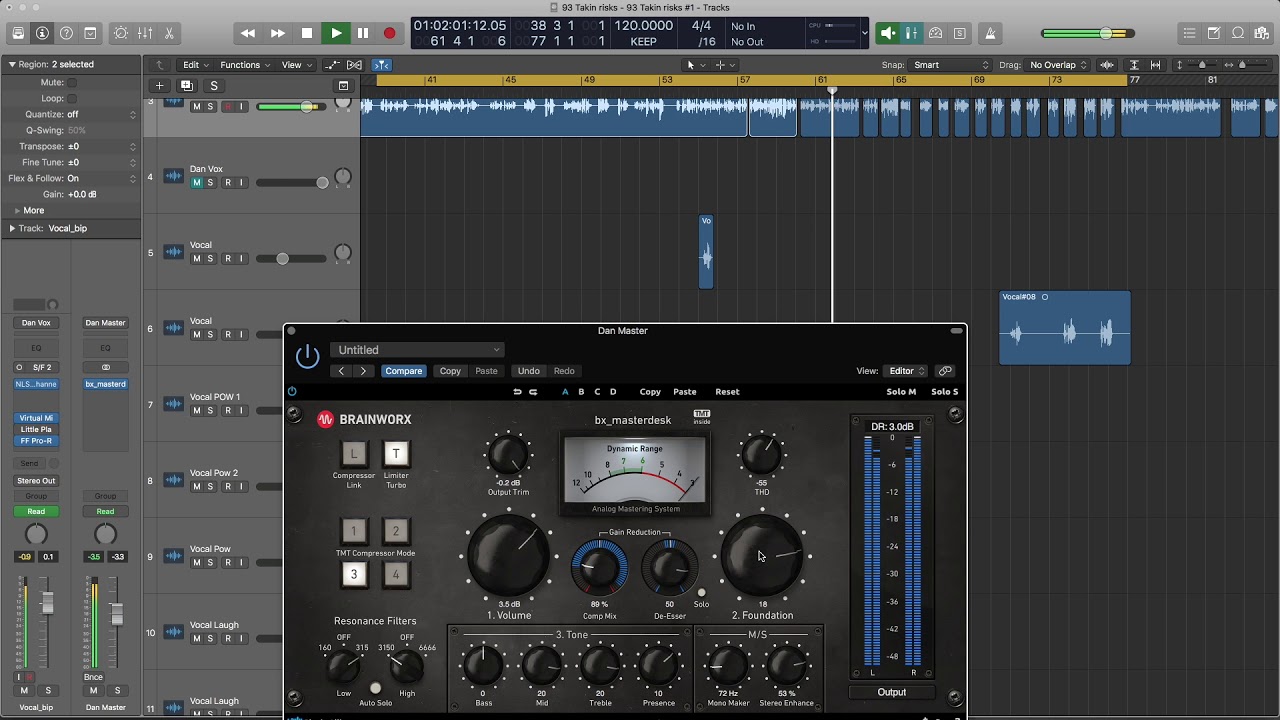Select plugin setting slot C

(597, 392)
